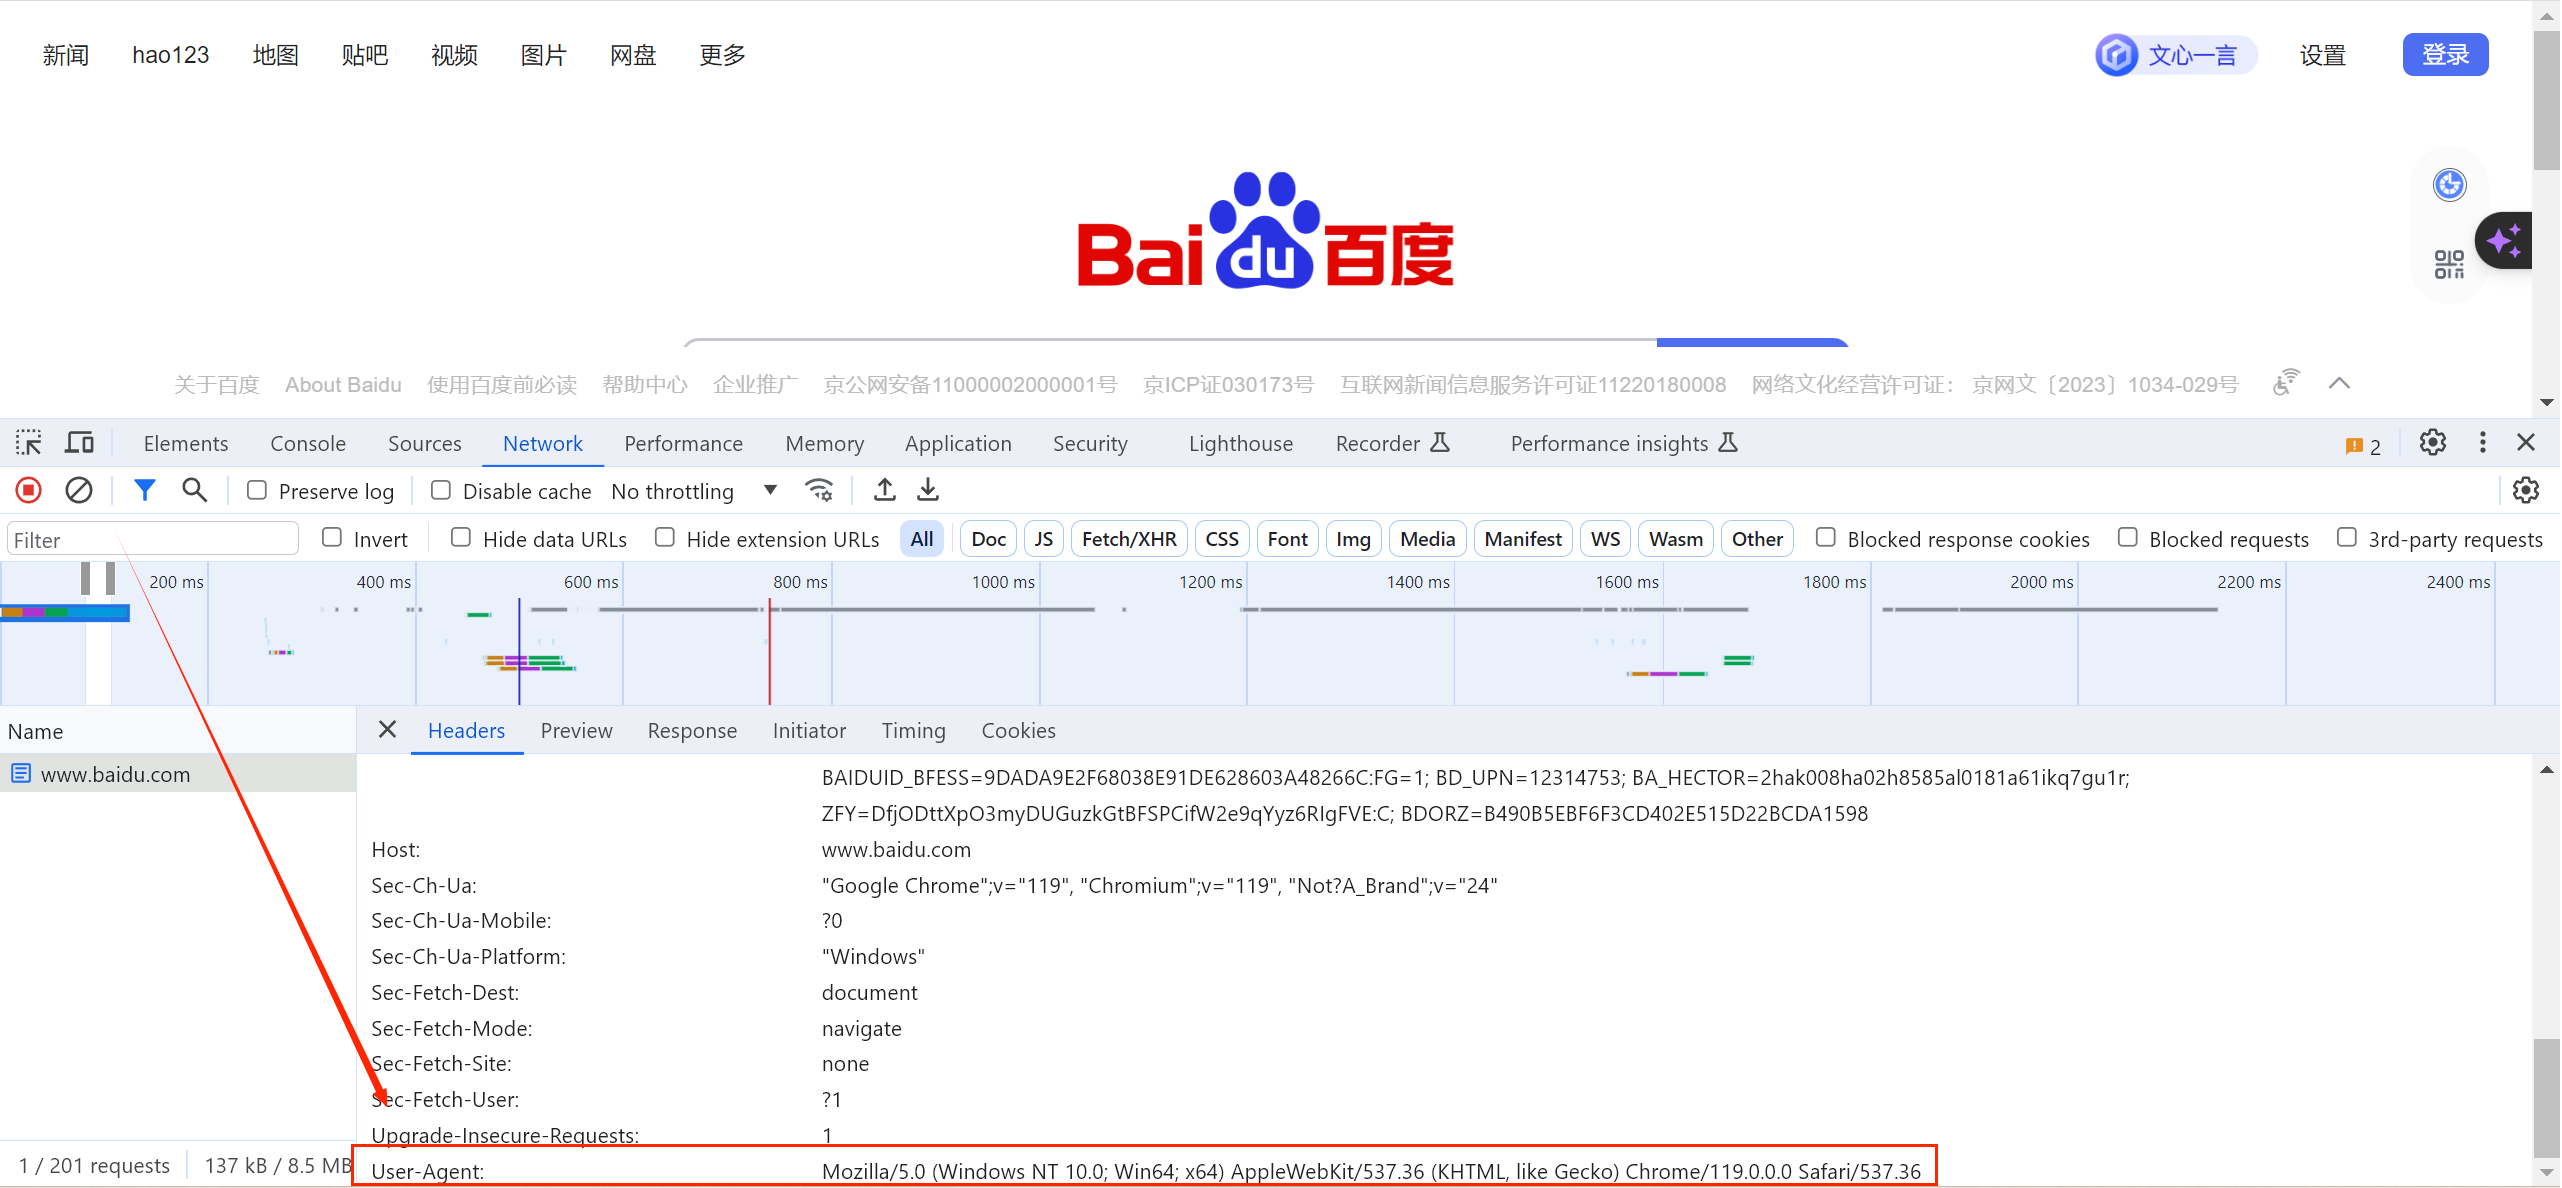Click the clear requests icon
The height and width of the screenshot is (1188, 2562).
point(78,490)
